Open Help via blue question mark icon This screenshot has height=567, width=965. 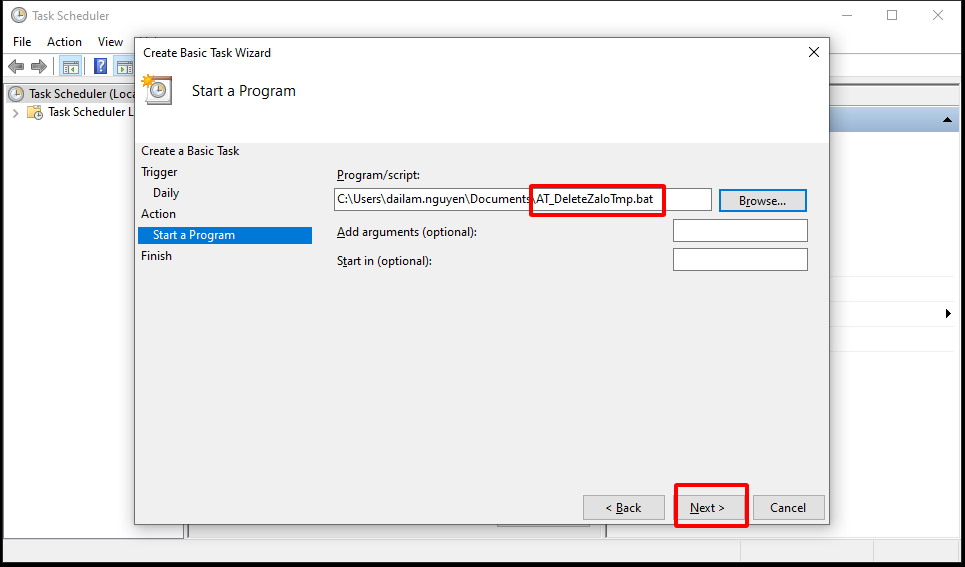click(101, 67)
